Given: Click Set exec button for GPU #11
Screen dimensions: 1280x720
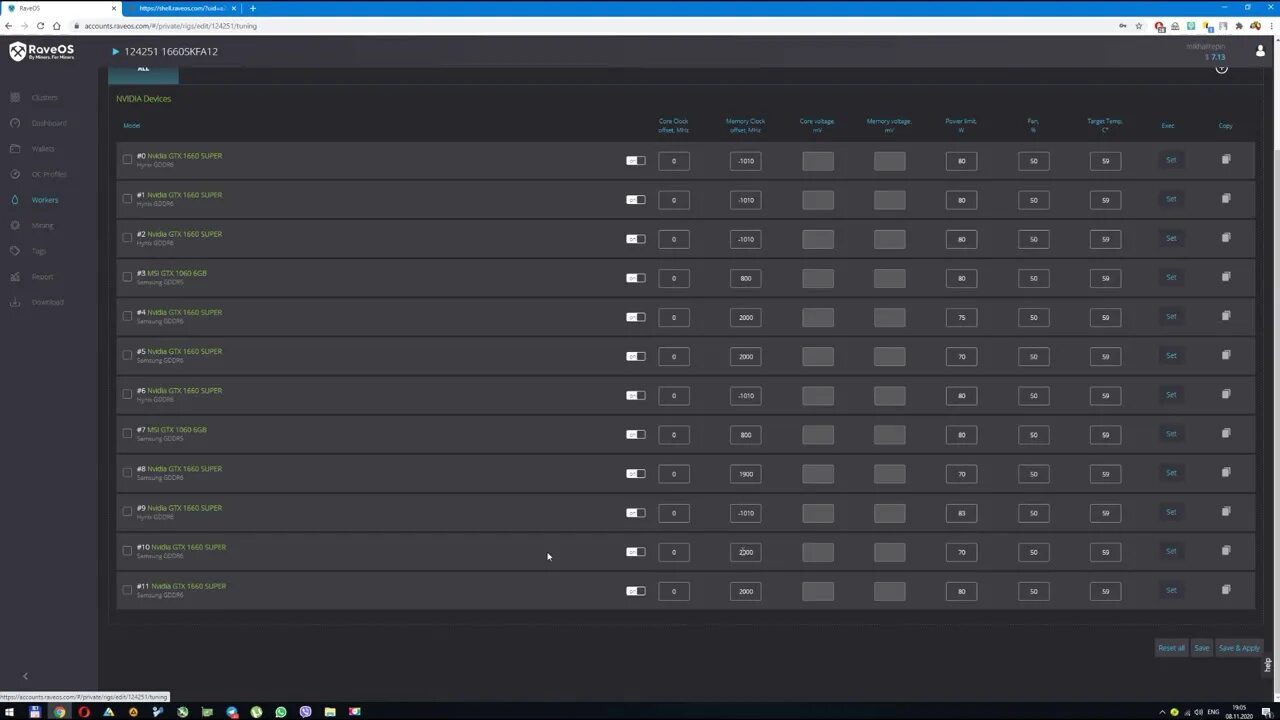Looking at the screenshot, I should click(1171, 590).
